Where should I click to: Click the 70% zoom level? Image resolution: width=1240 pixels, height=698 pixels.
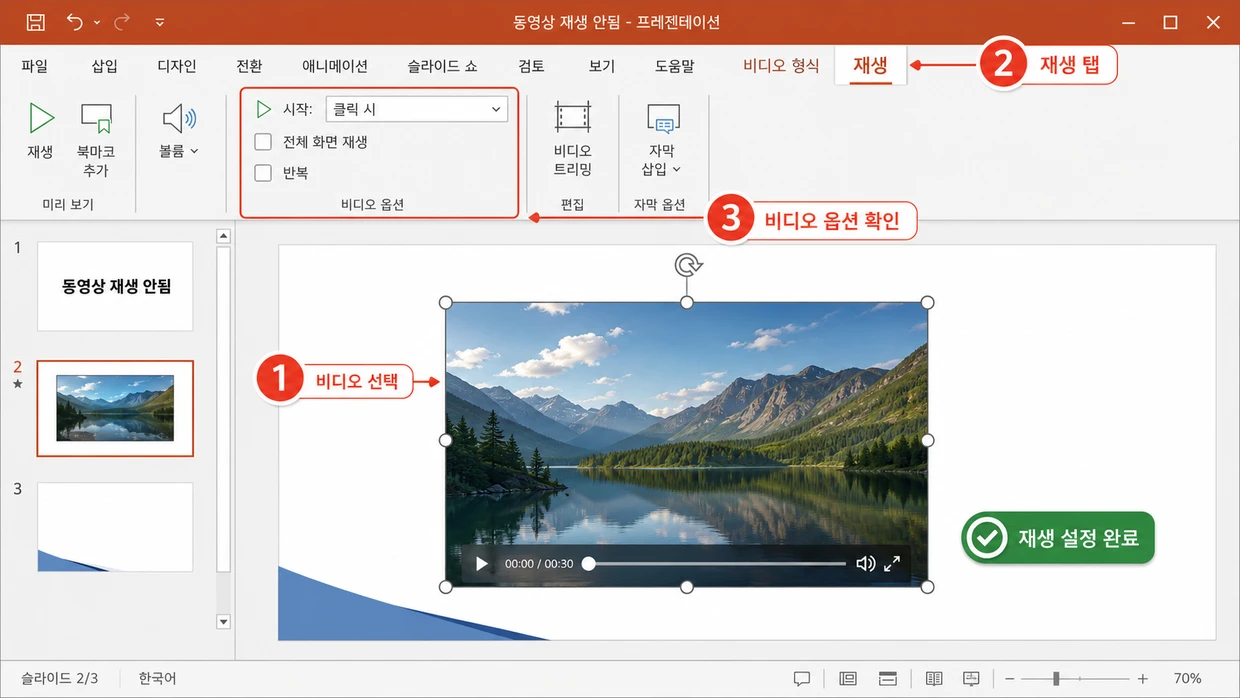pos(1187,679)
